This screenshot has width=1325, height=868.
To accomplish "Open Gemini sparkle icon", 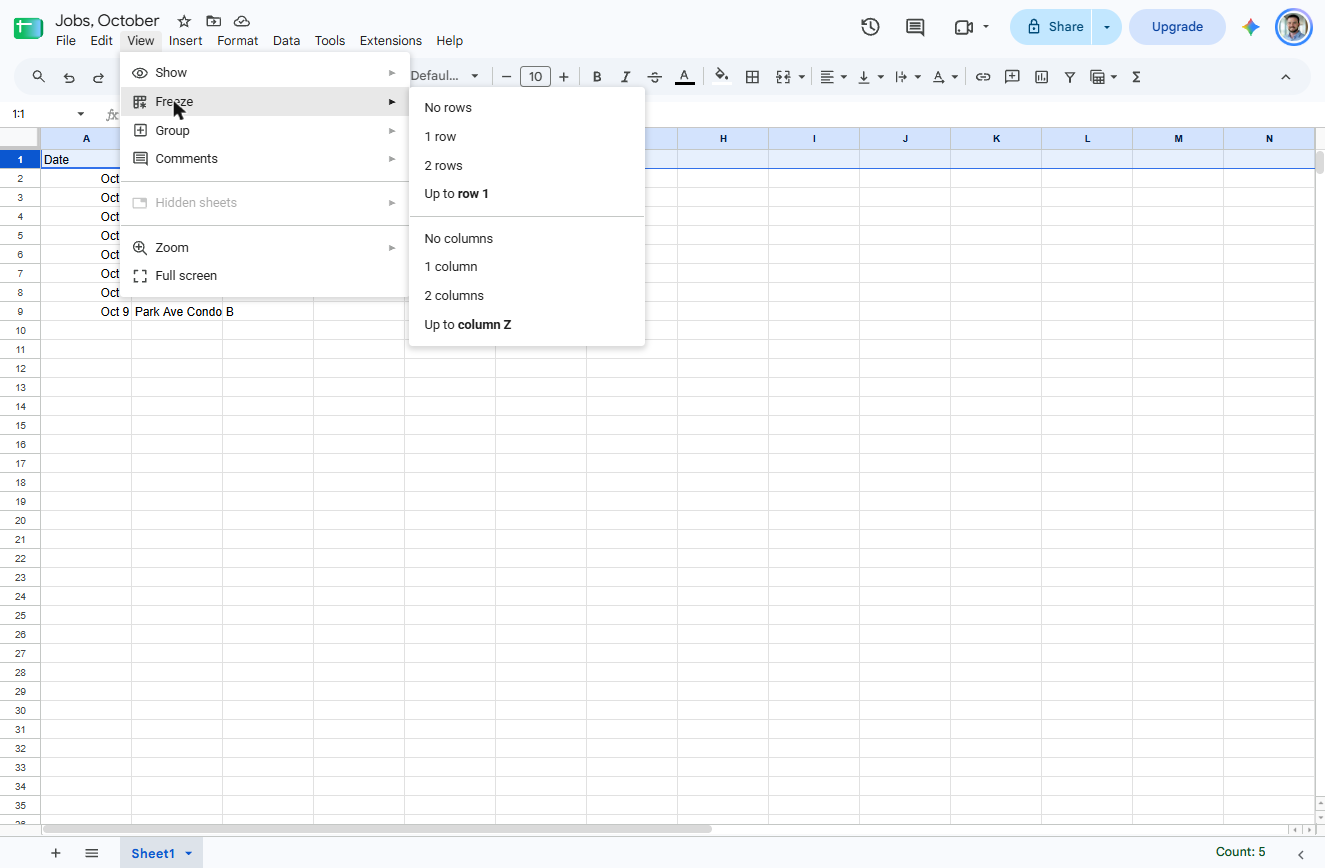I will 1250,27.
